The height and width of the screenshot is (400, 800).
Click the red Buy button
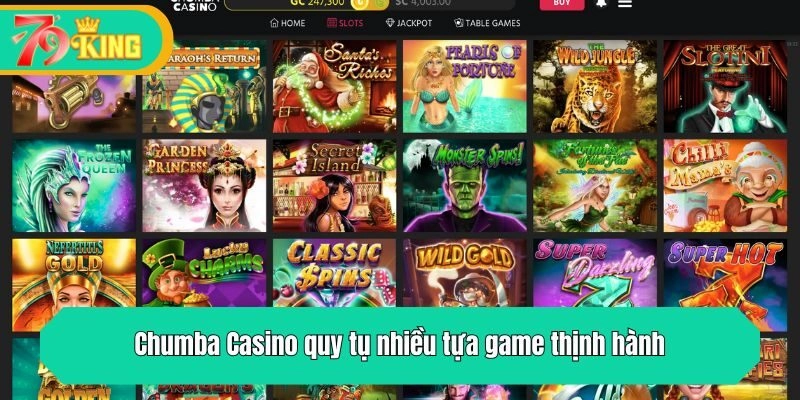coord(562,4)
